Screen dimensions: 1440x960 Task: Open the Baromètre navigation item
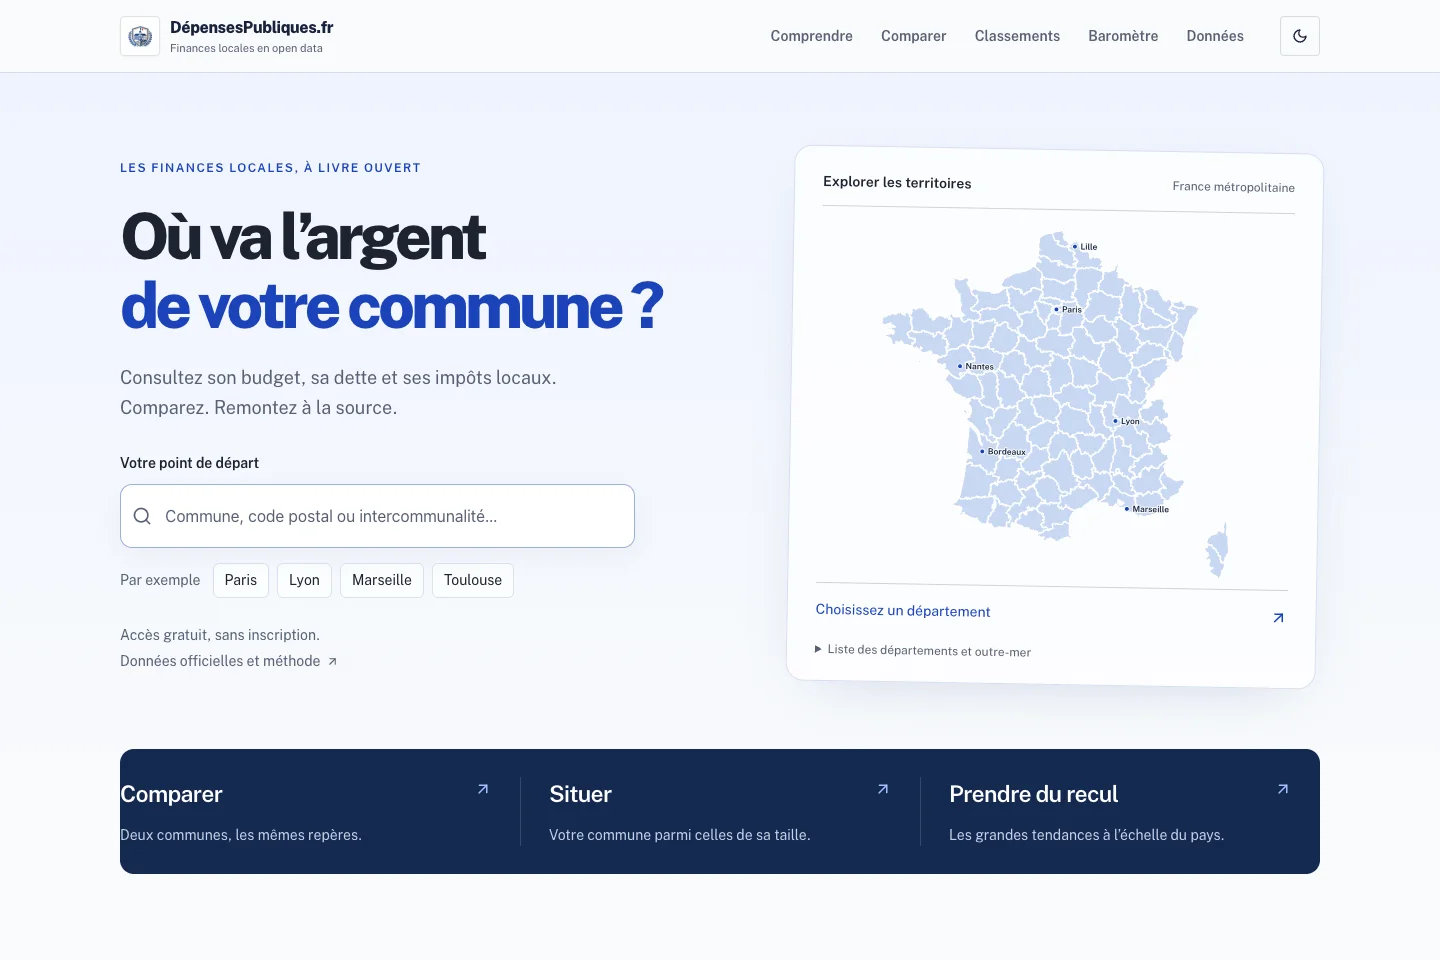(1123, 36)
